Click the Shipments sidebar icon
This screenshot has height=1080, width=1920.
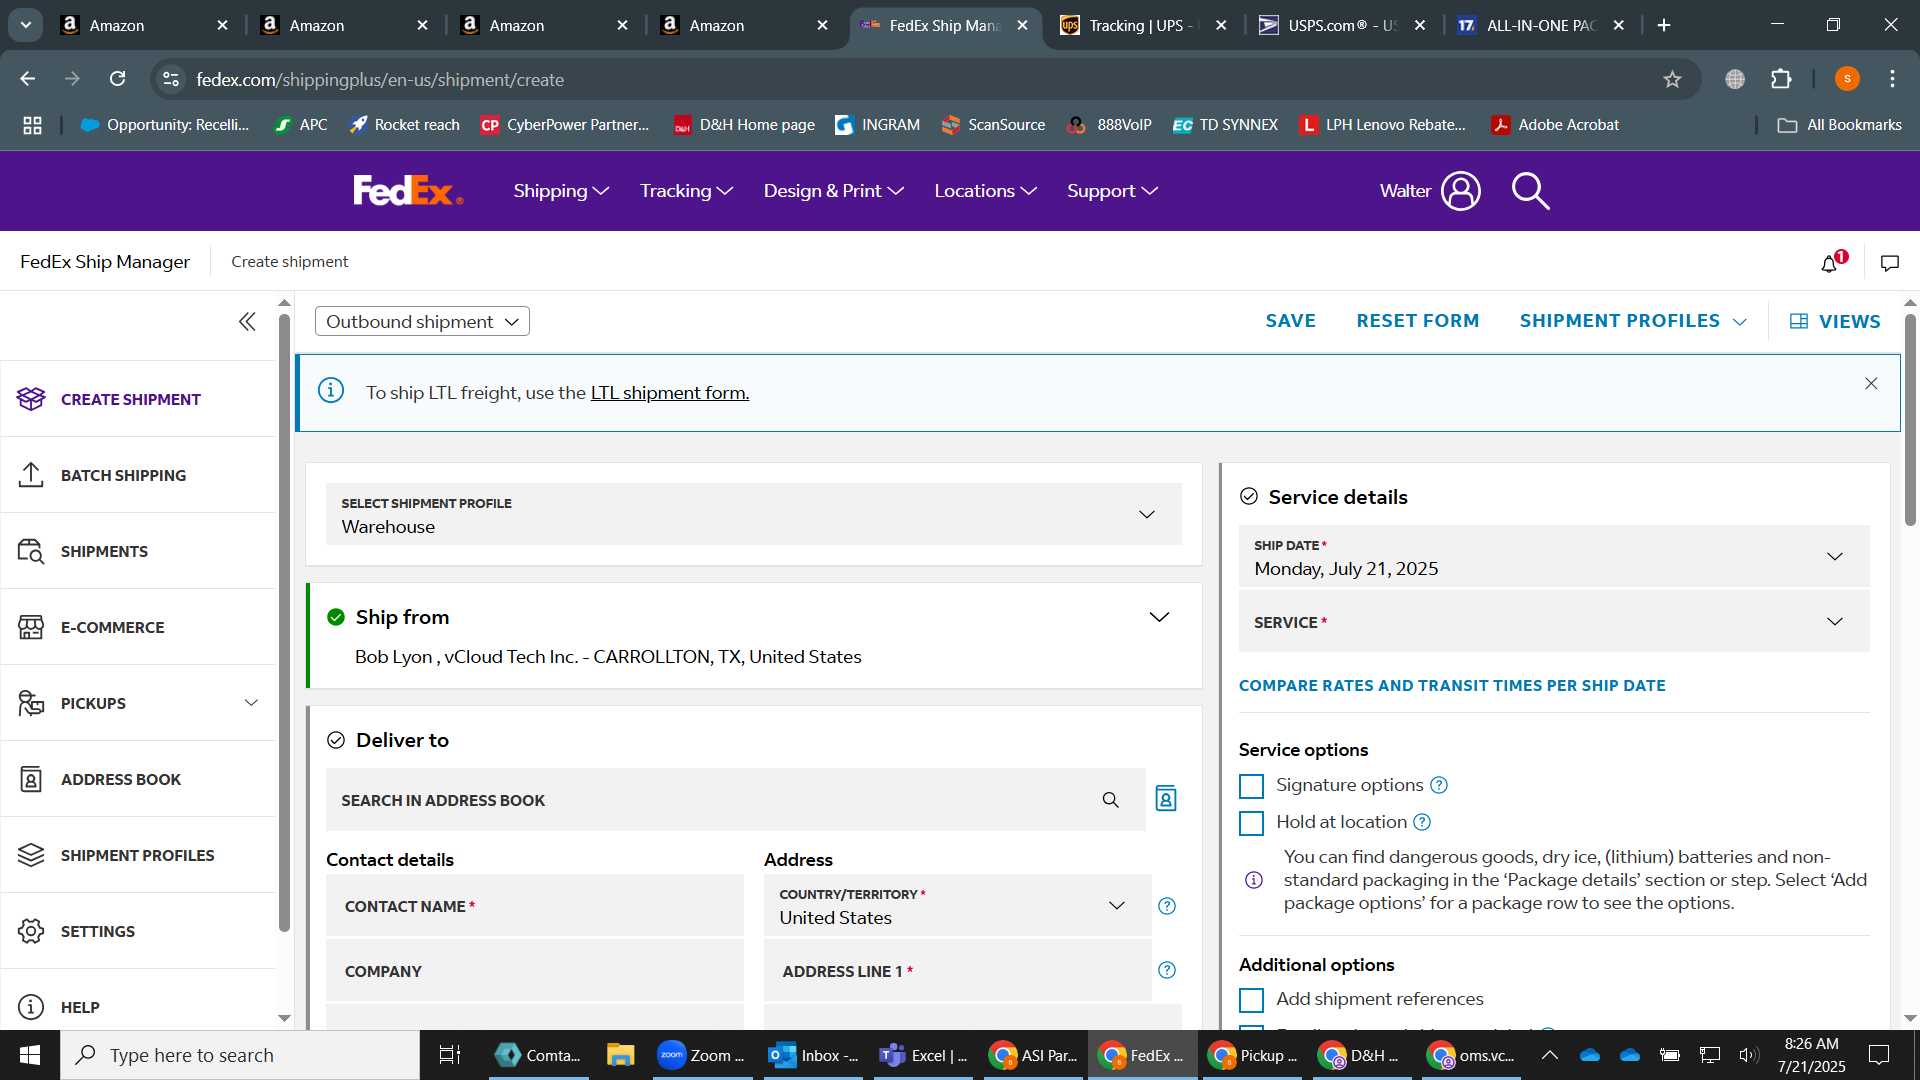[x=31, y=551]
